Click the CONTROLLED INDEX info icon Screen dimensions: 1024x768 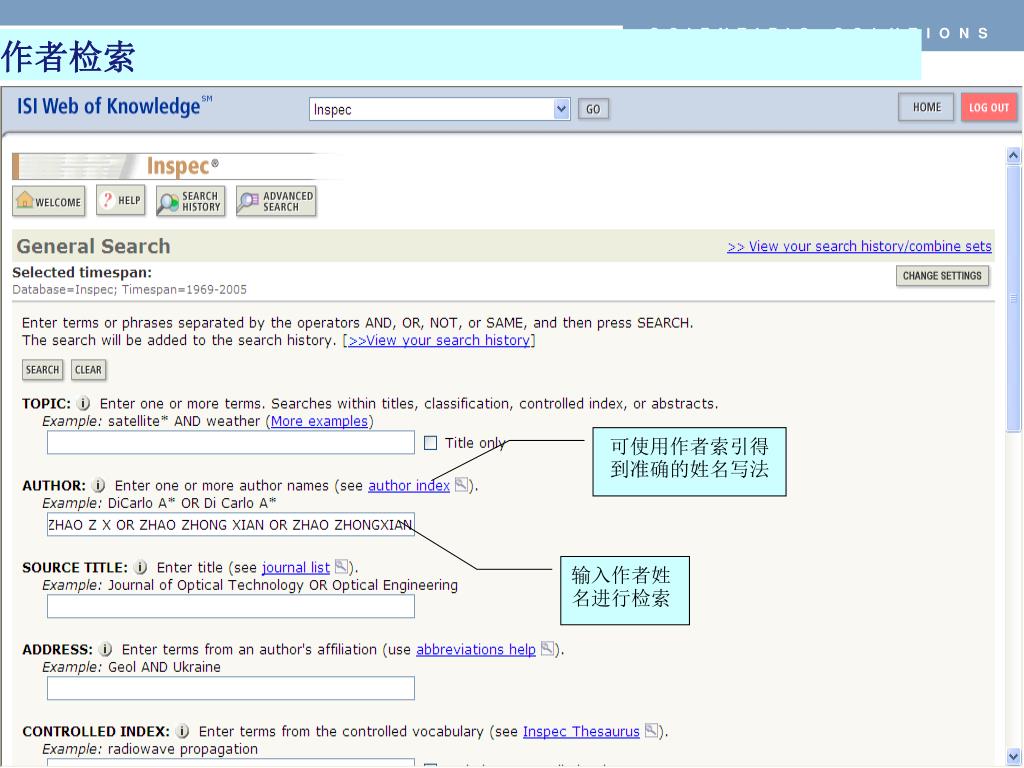pos(183,731)
